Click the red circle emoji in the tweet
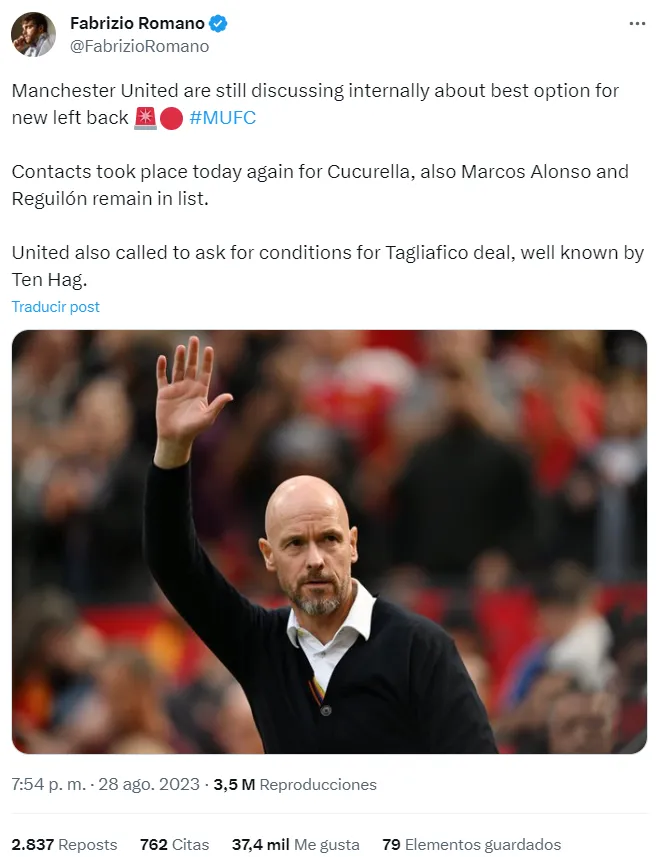This screenshot has width=656, height=857. pos(171,119)
